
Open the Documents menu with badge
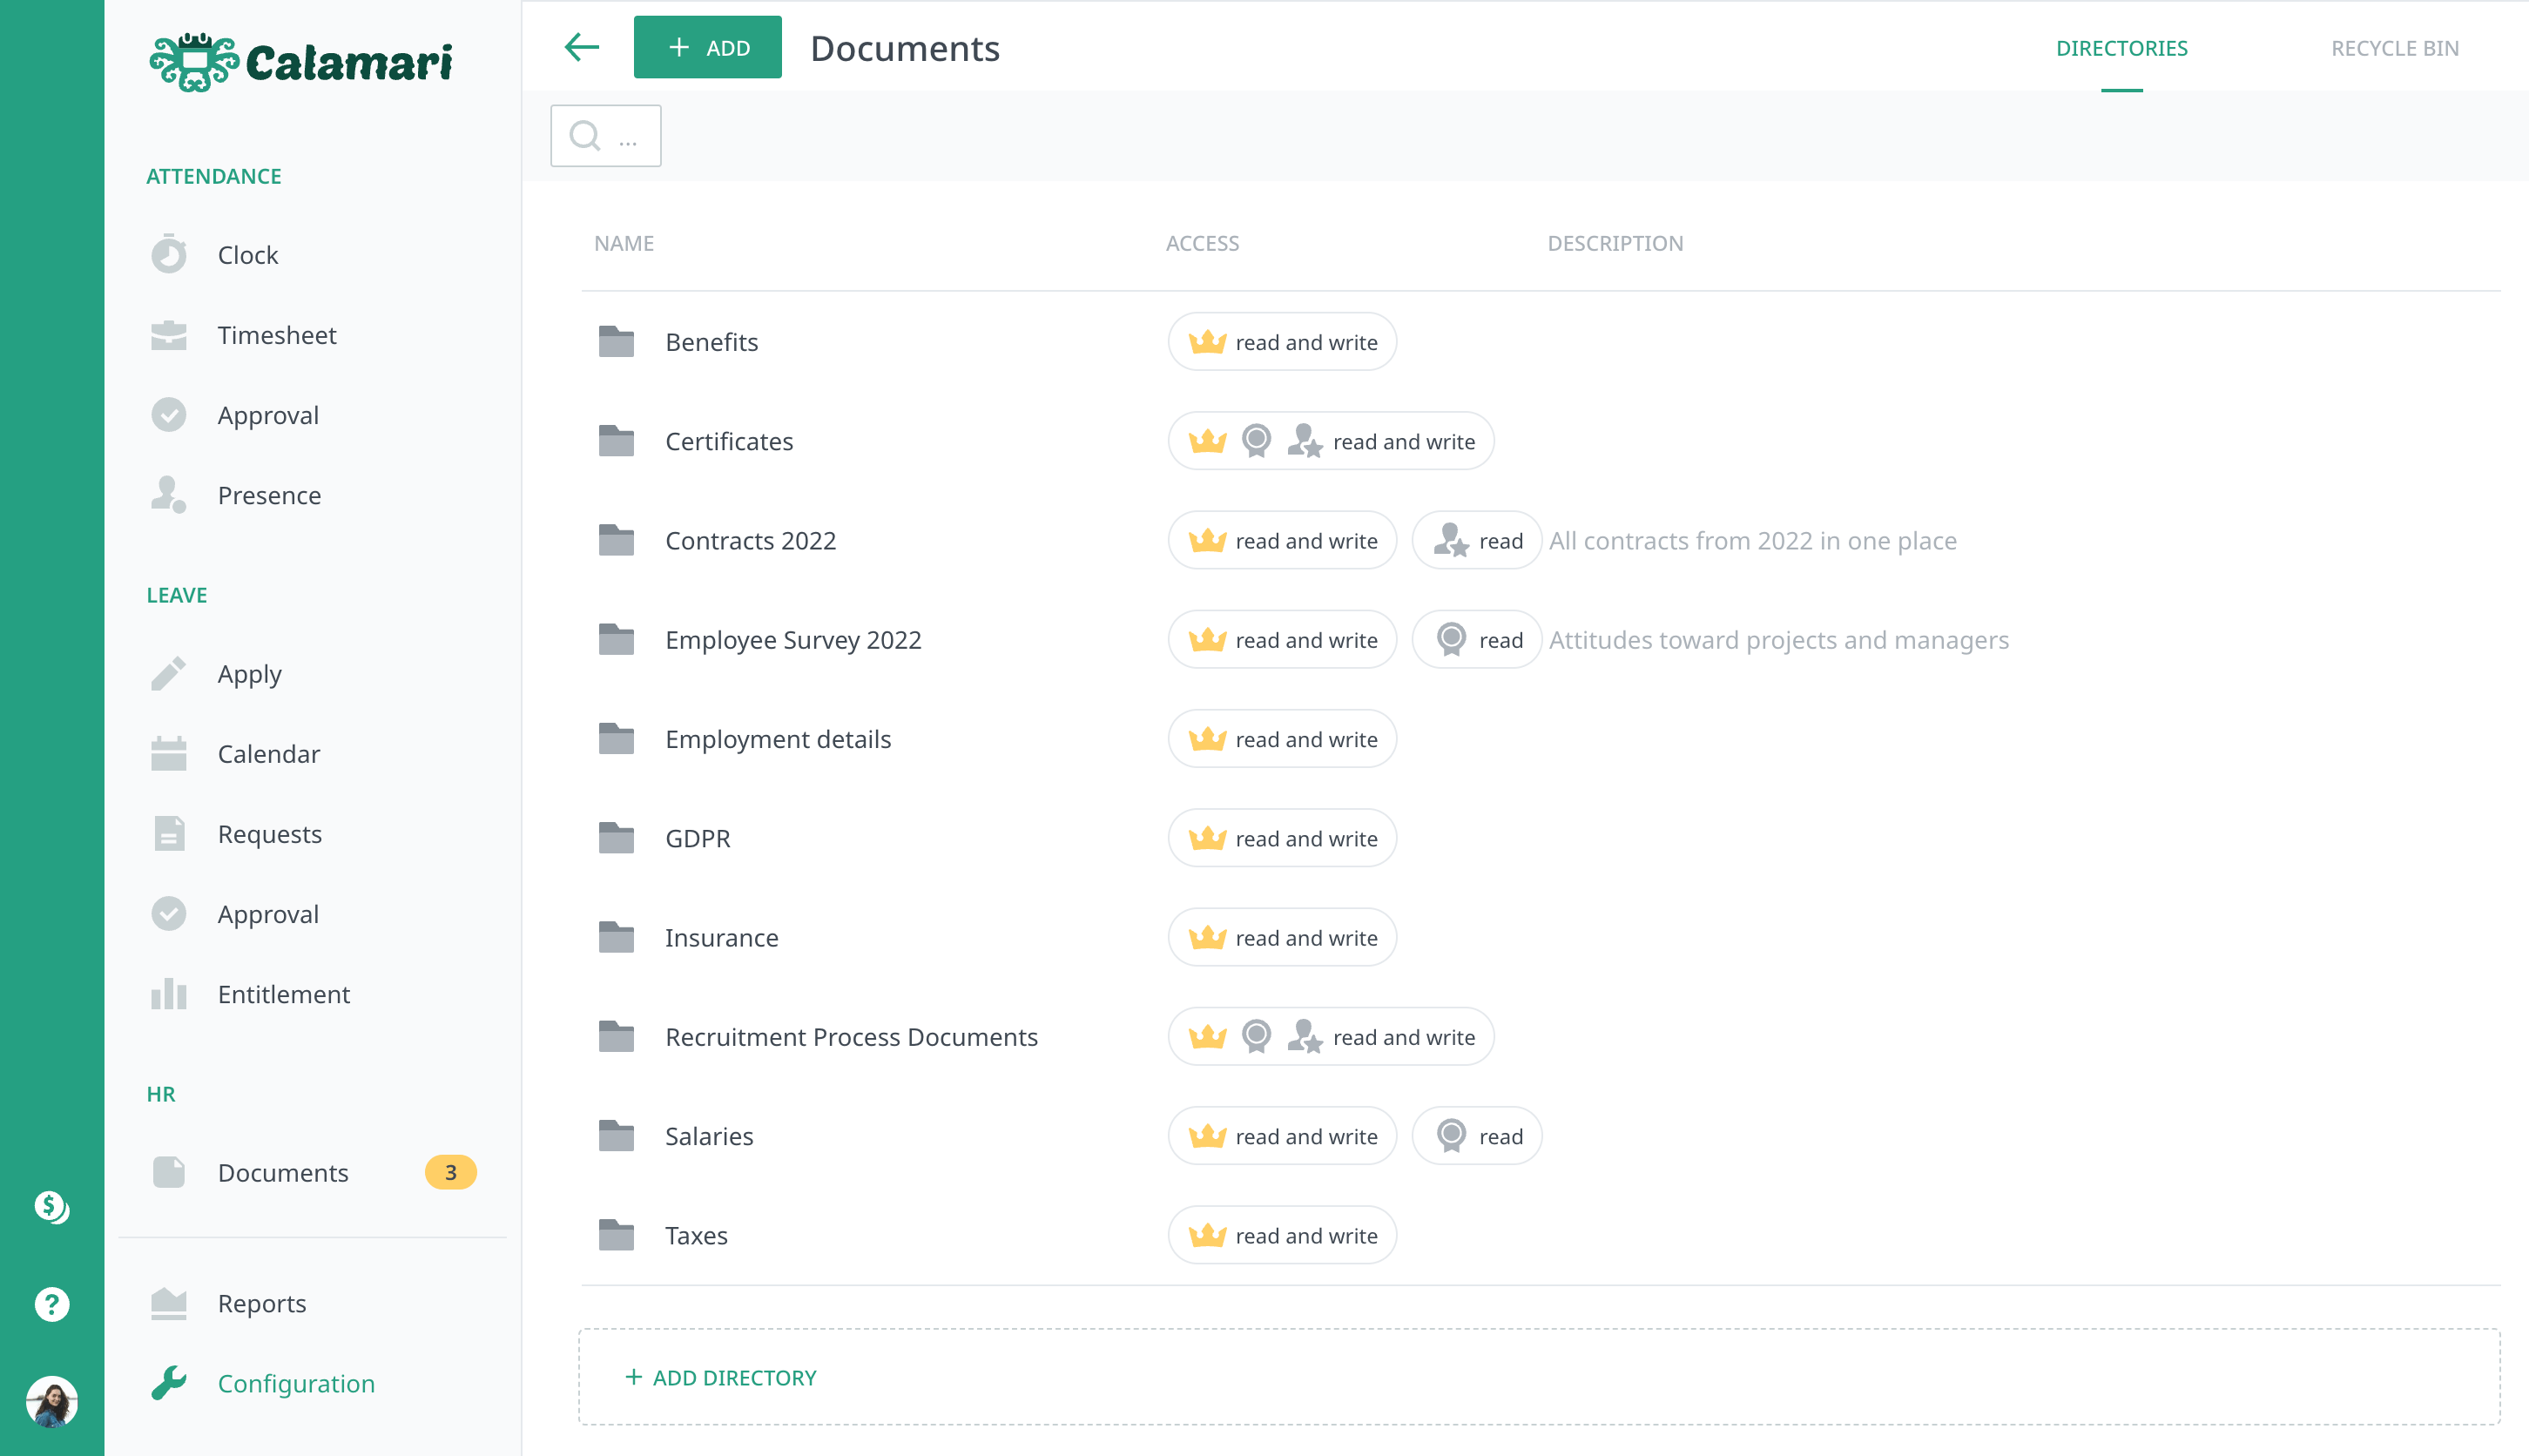point(283,1172)
